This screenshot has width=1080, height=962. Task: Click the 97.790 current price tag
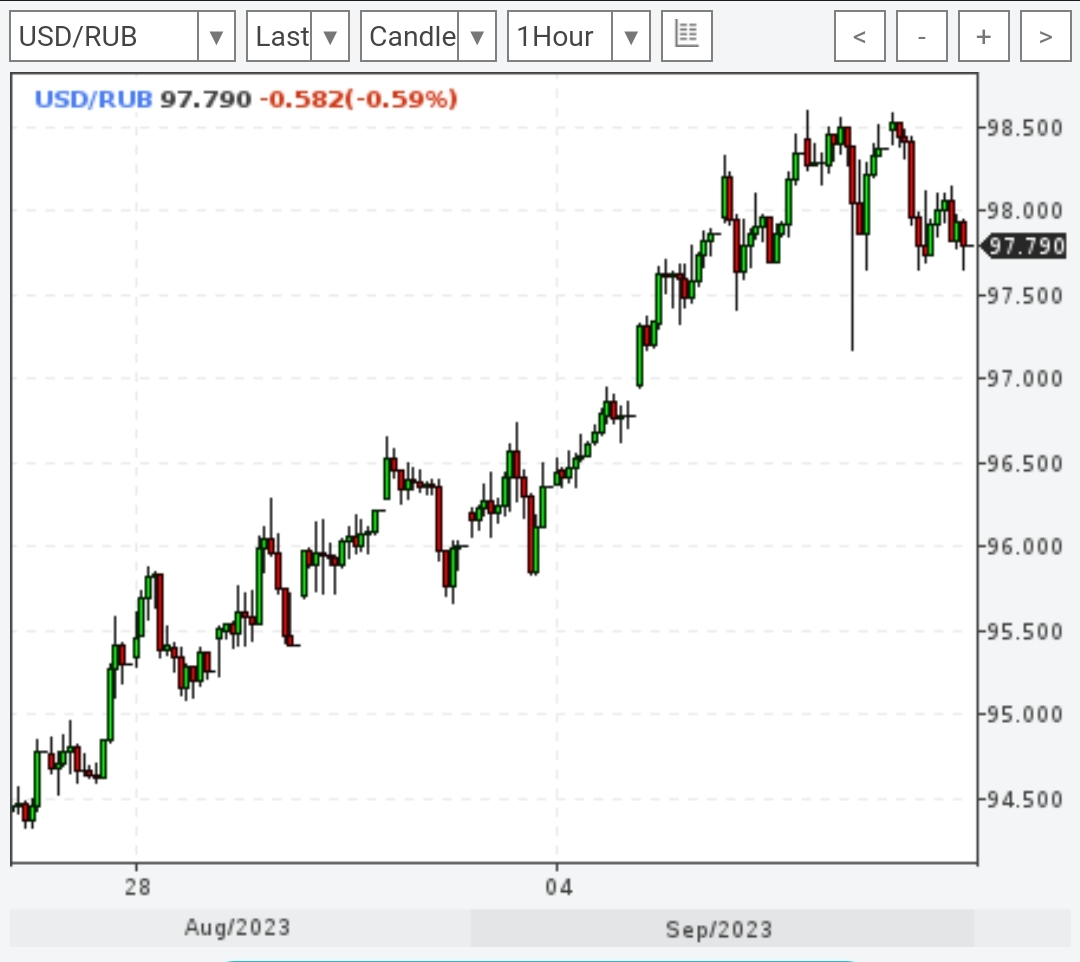1026,245
